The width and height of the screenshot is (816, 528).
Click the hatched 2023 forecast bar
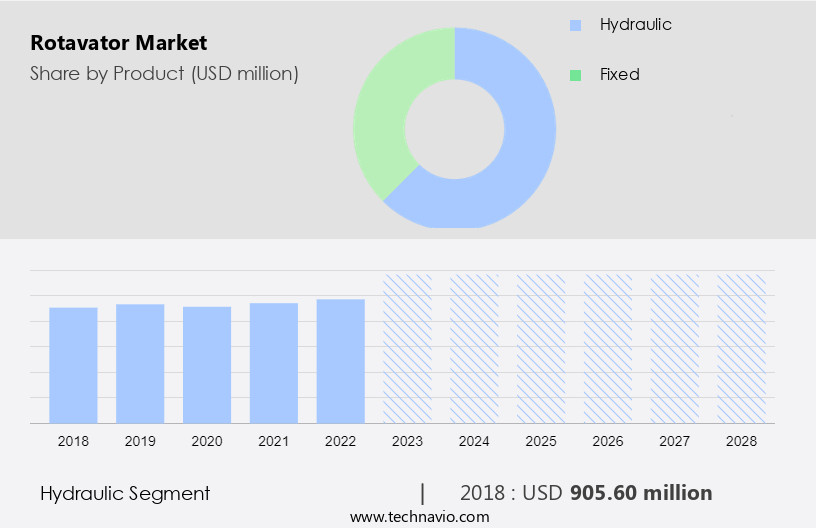(407, 348)
